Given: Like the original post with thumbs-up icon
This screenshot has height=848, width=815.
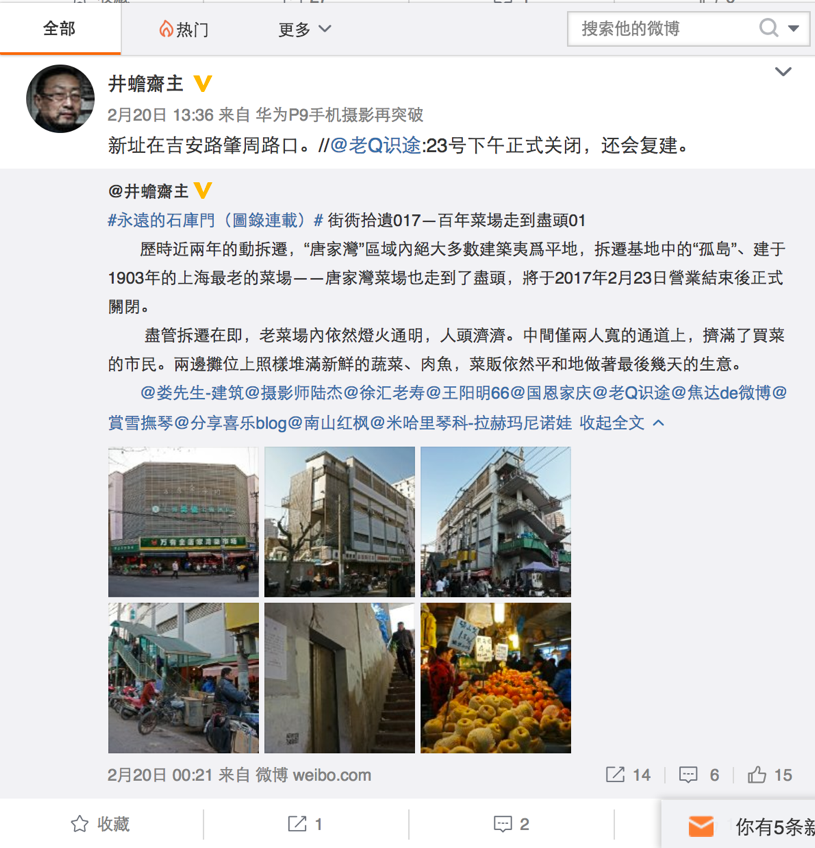Looking at the screenshot, I should [x=757, y=774].
